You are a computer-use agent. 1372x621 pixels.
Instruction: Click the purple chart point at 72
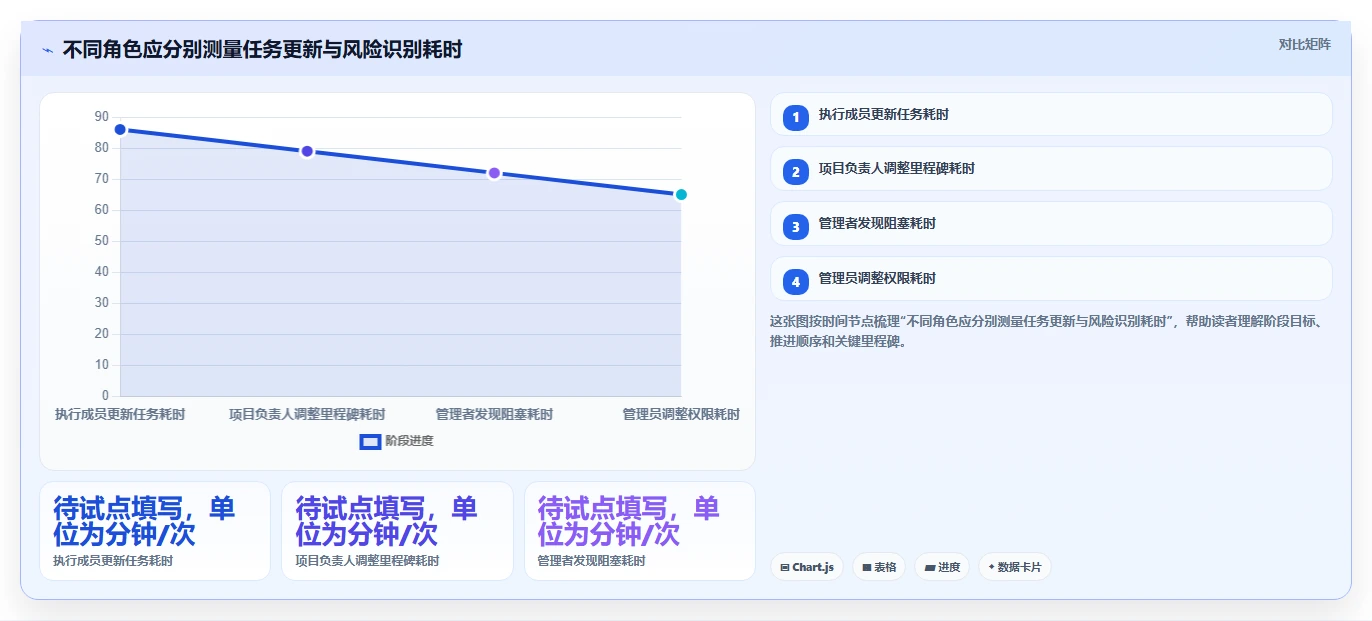click(494, 173)
